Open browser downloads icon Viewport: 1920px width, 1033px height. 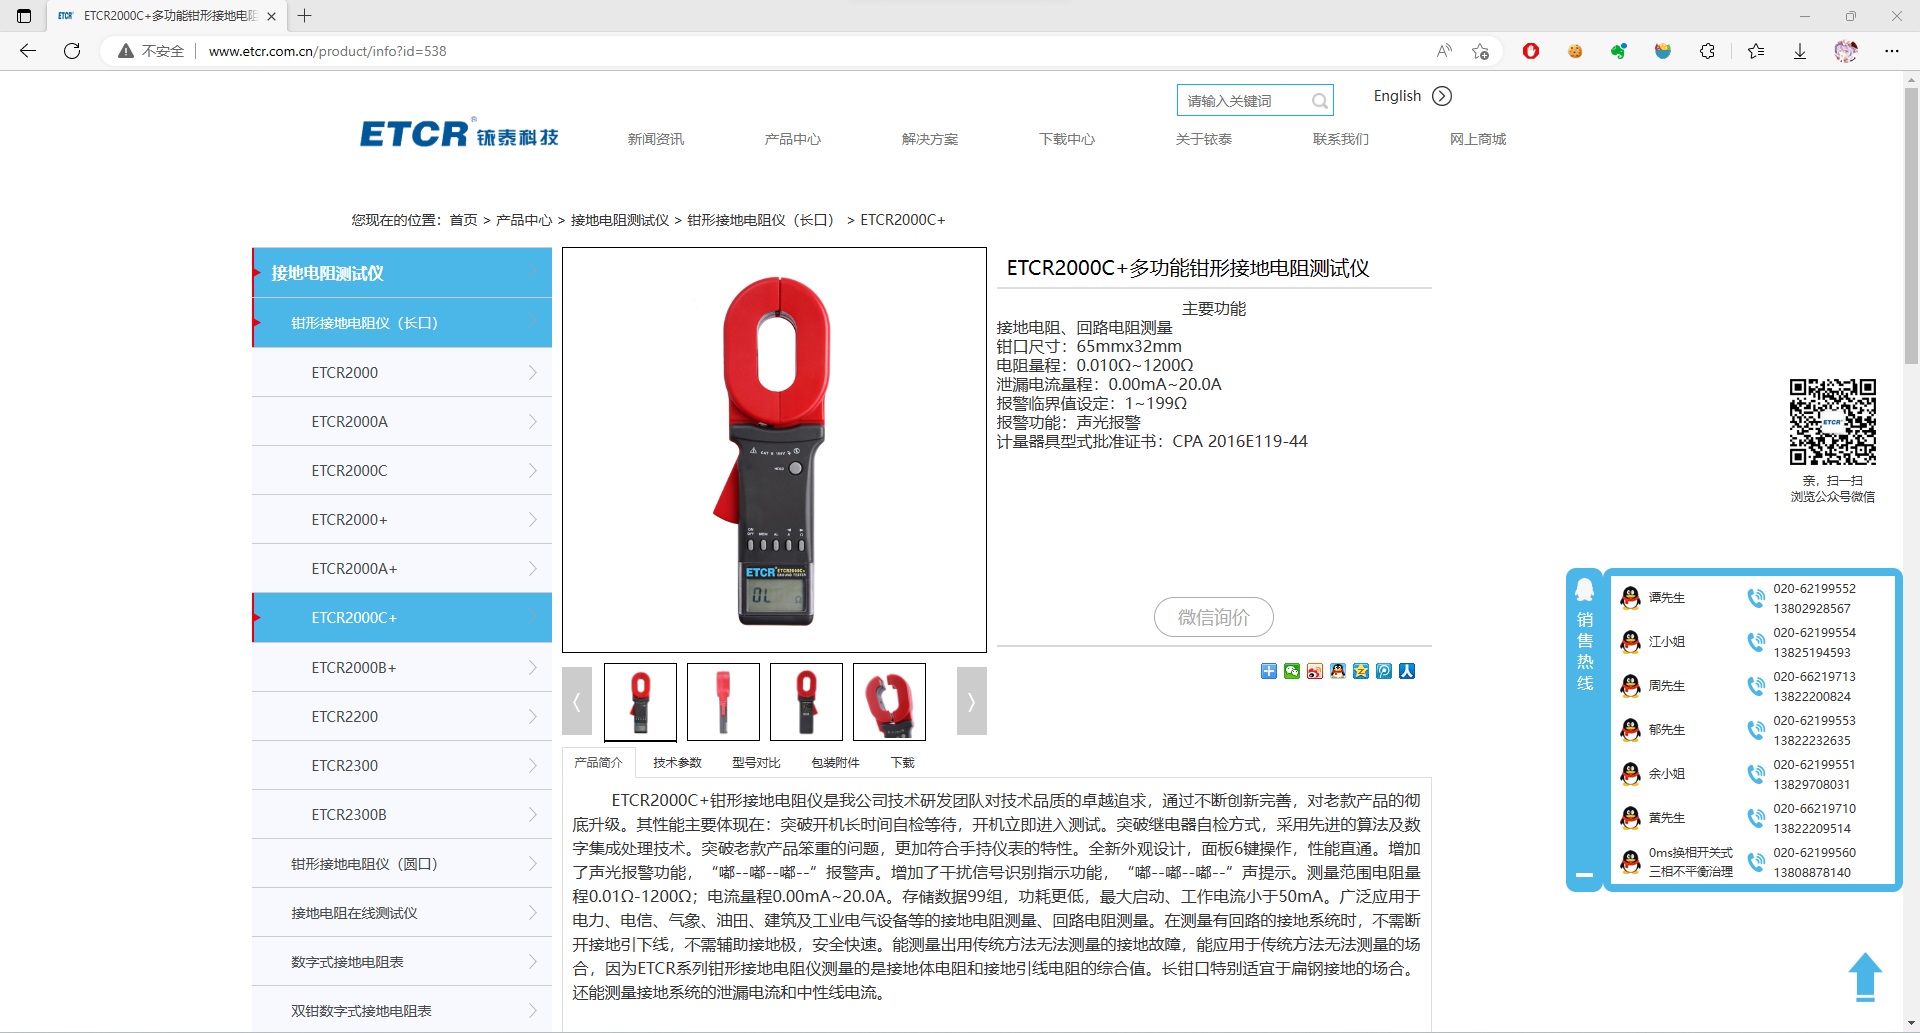[x=1800, y=51]
